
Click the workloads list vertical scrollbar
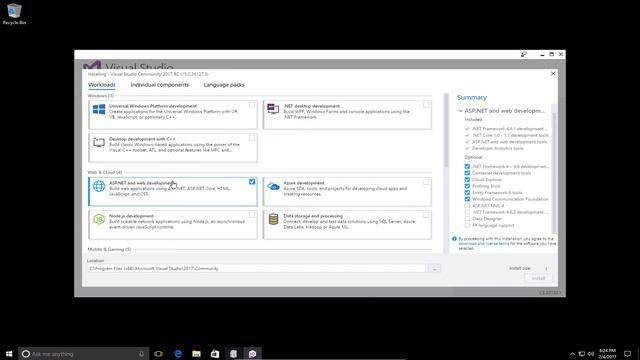coord(446,131)
